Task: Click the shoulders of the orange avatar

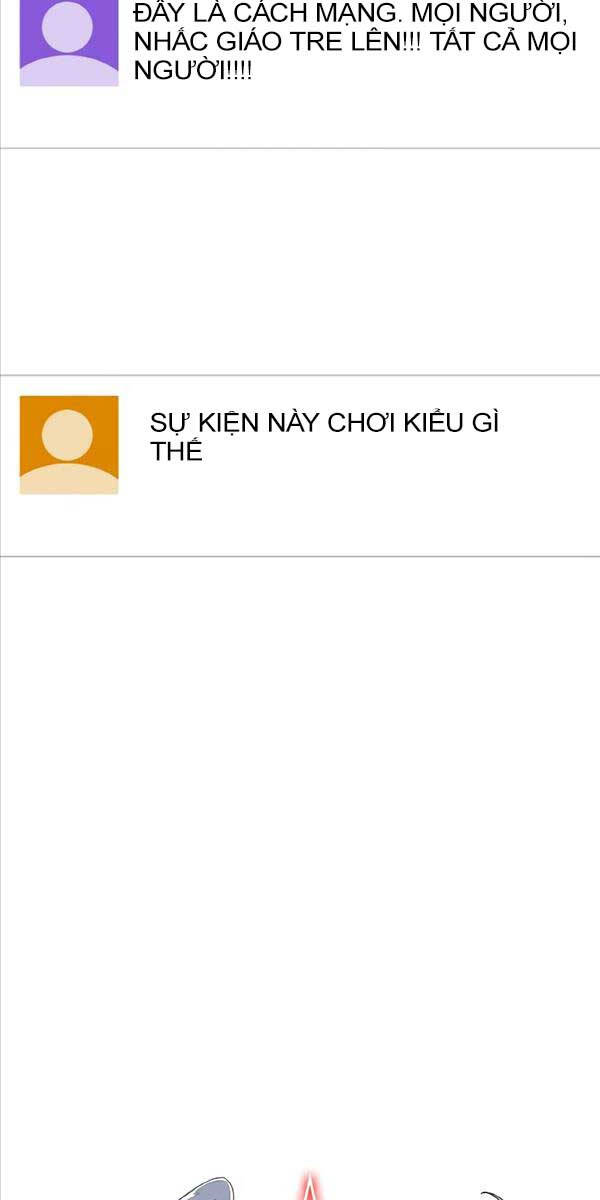Action: [69, 478]
